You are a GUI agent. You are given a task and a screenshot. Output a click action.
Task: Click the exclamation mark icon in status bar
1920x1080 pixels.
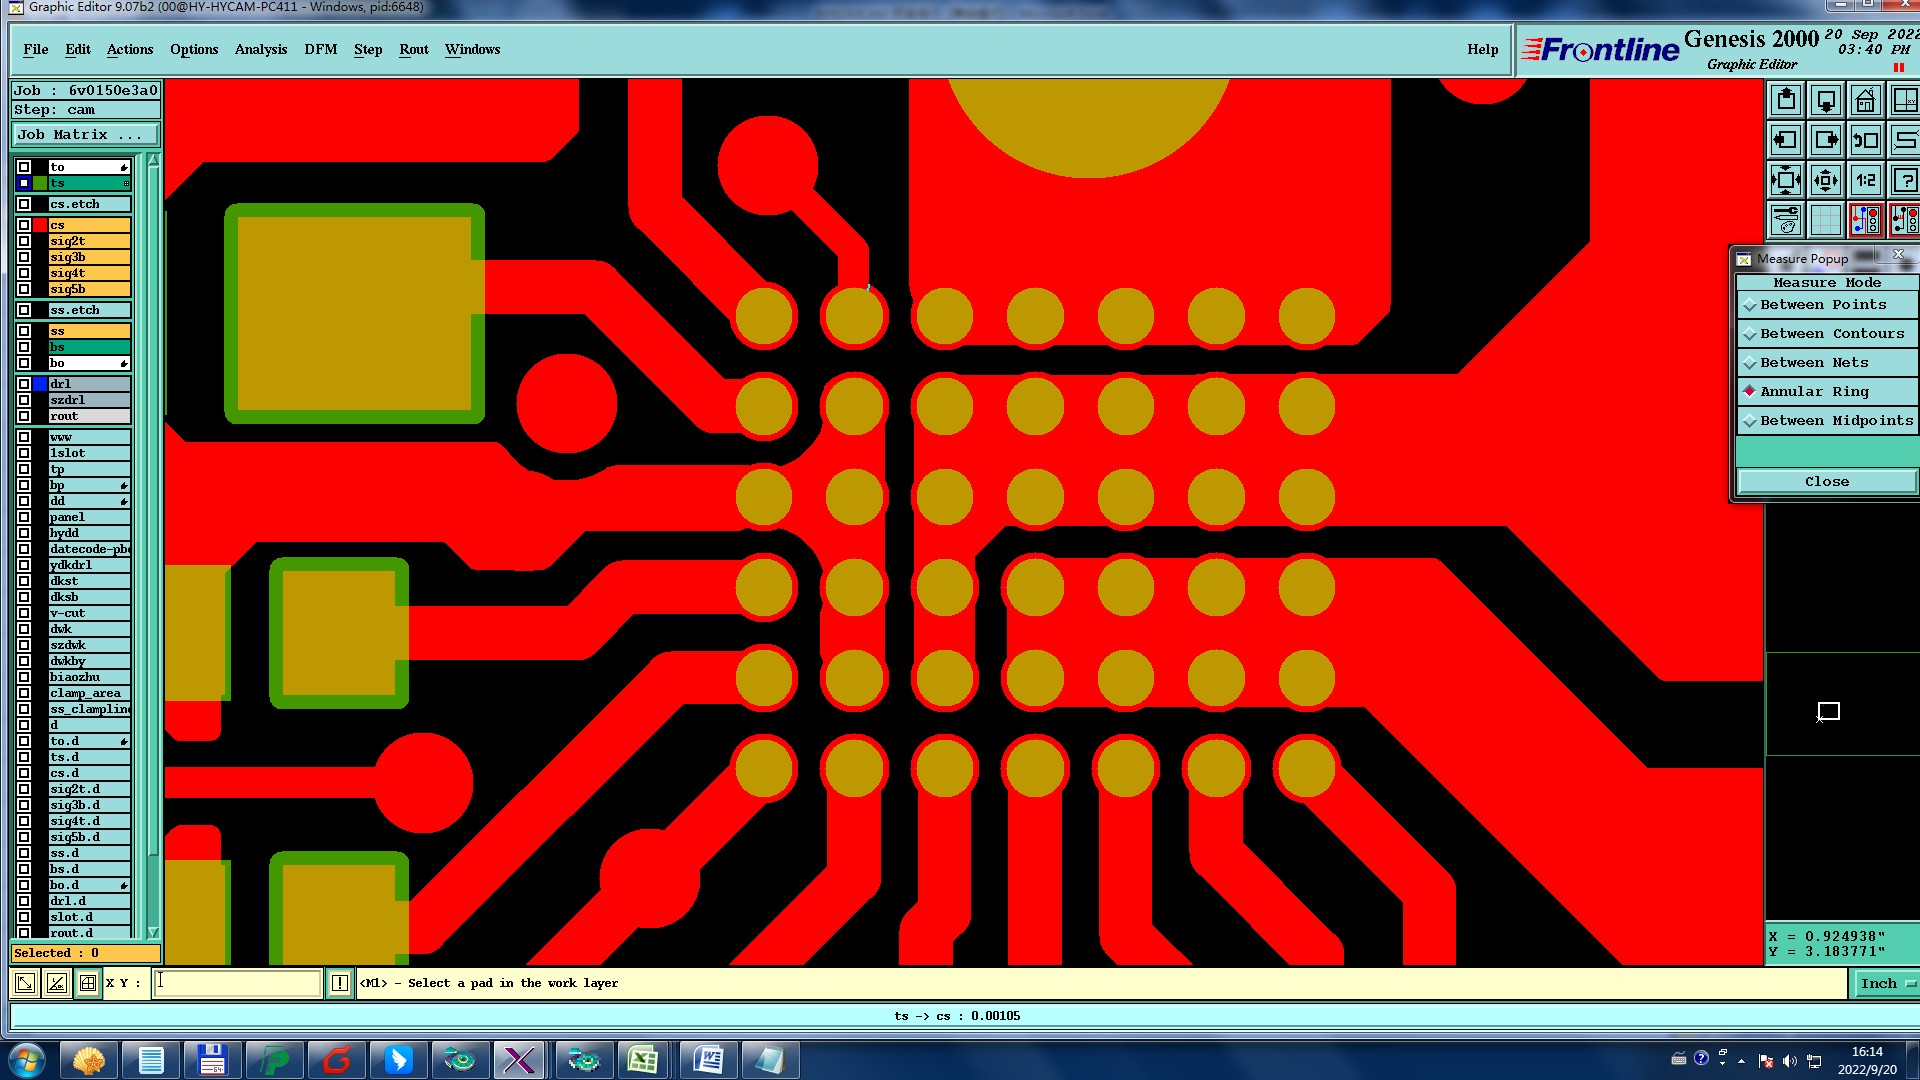point(340,984)
